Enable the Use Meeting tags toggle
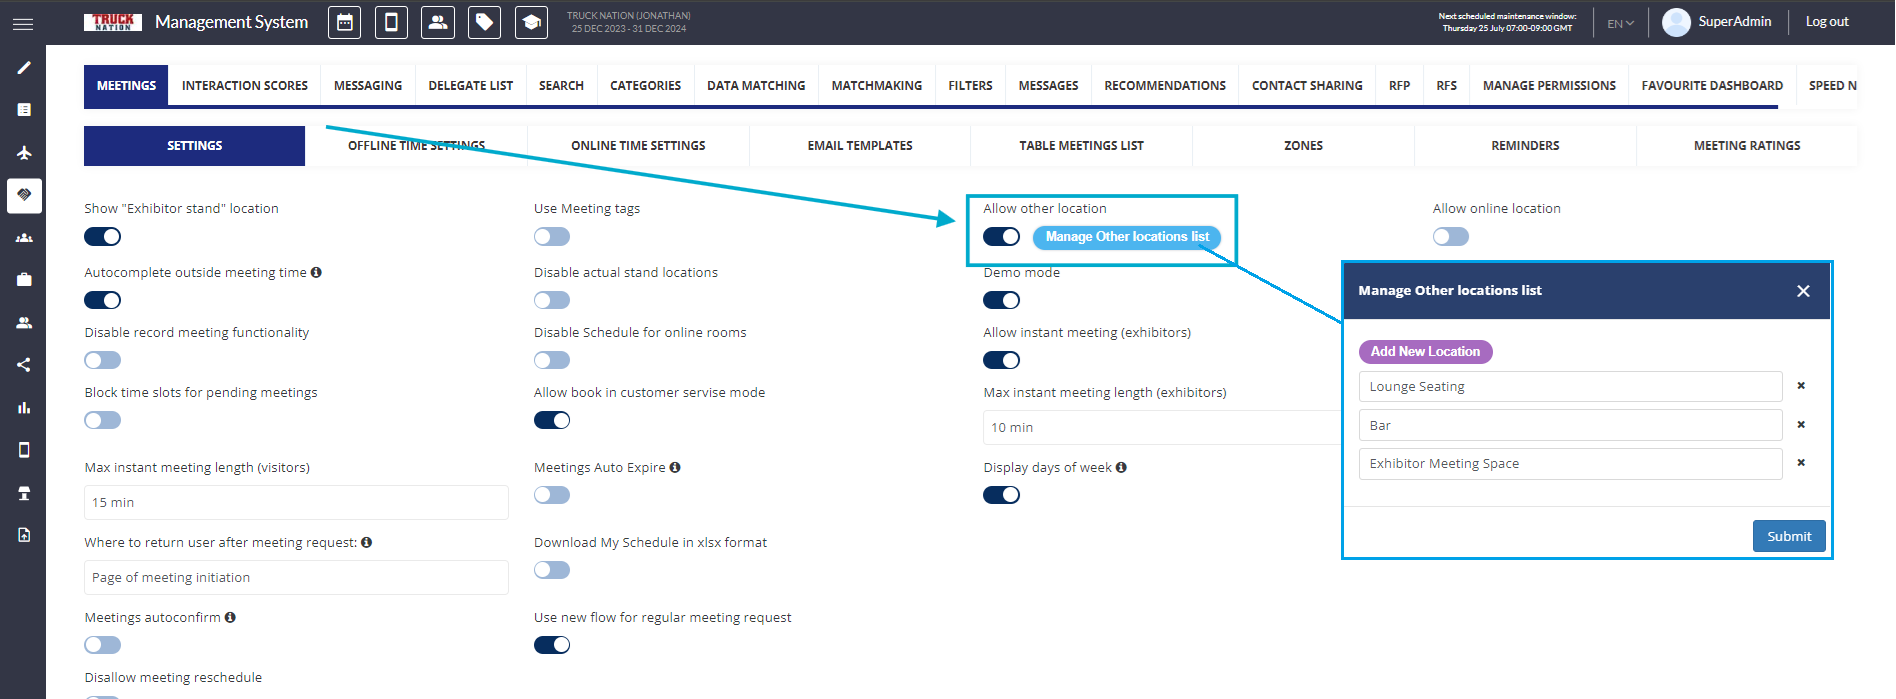 tap(552, 237)
